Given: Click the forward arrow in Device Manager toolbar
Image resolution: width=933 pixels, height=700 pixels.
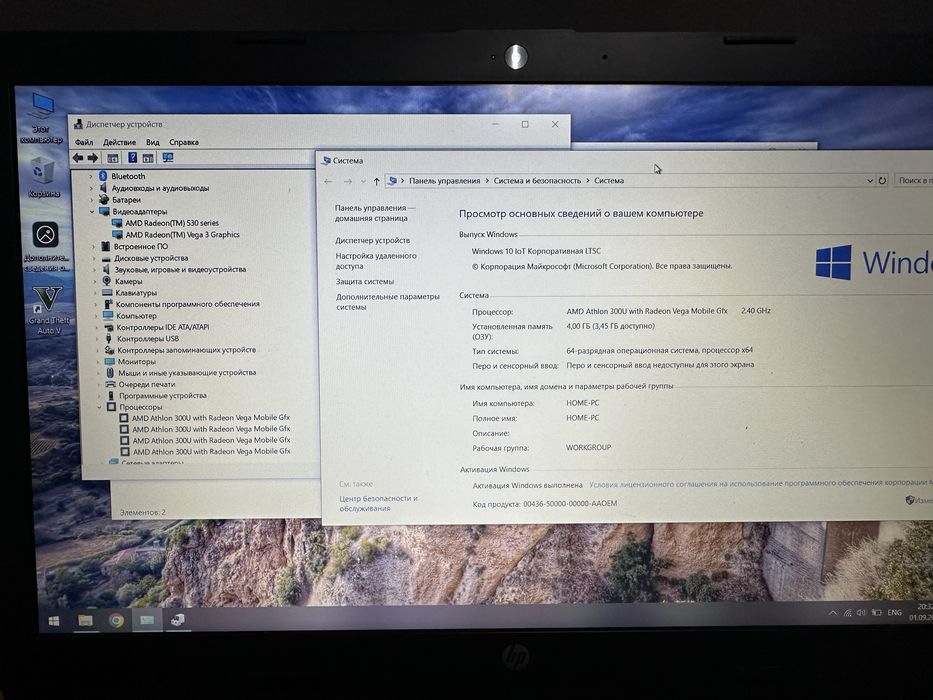Looking at the screenshot, I should 93,158.
